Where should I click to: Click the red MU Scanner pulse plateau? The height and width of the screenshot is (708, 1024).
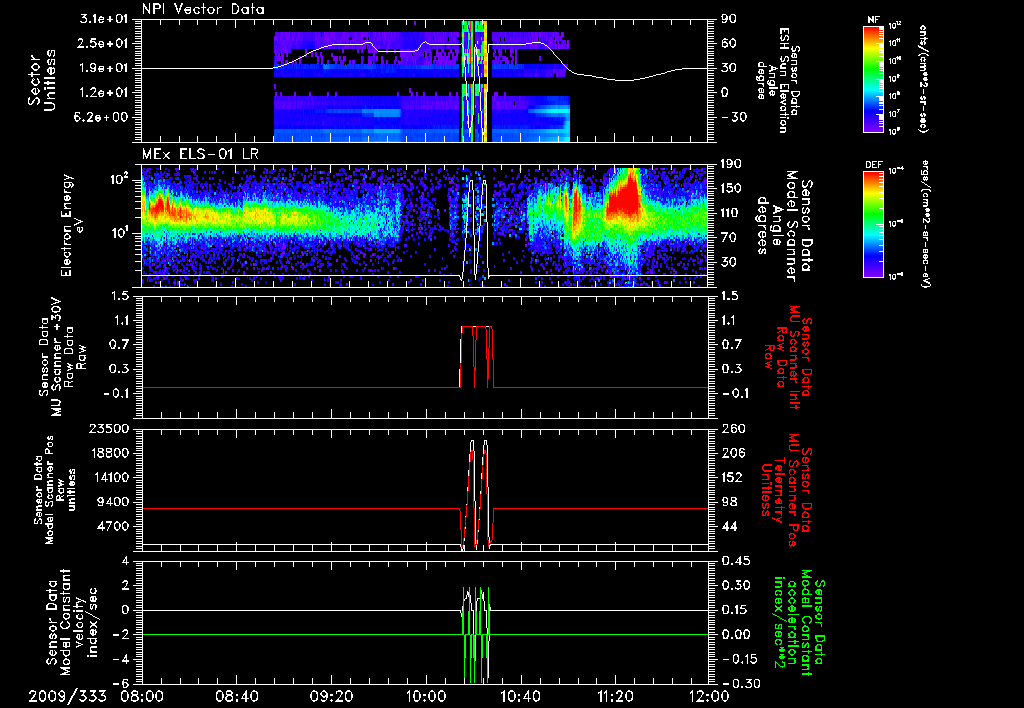pyautogui.click(x=477, y=327)
